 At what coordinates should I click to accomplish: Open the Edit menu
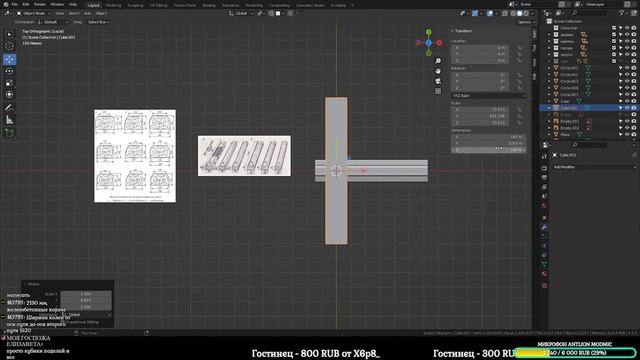coord(26,4)
